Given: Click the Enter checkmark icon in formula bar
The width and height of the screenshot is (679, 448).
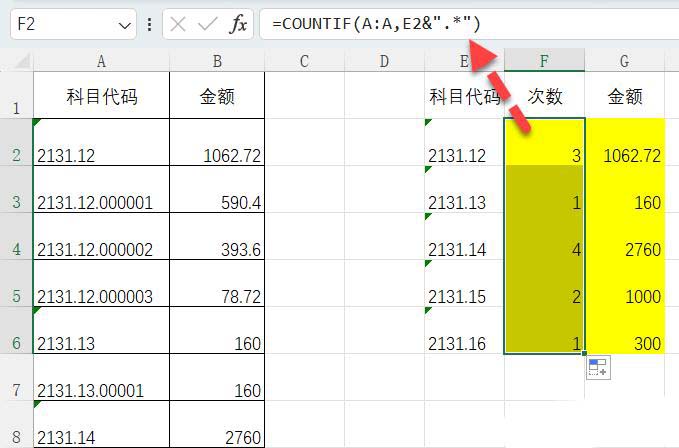Looking at the screenshot, I should [x=207, y=24].
